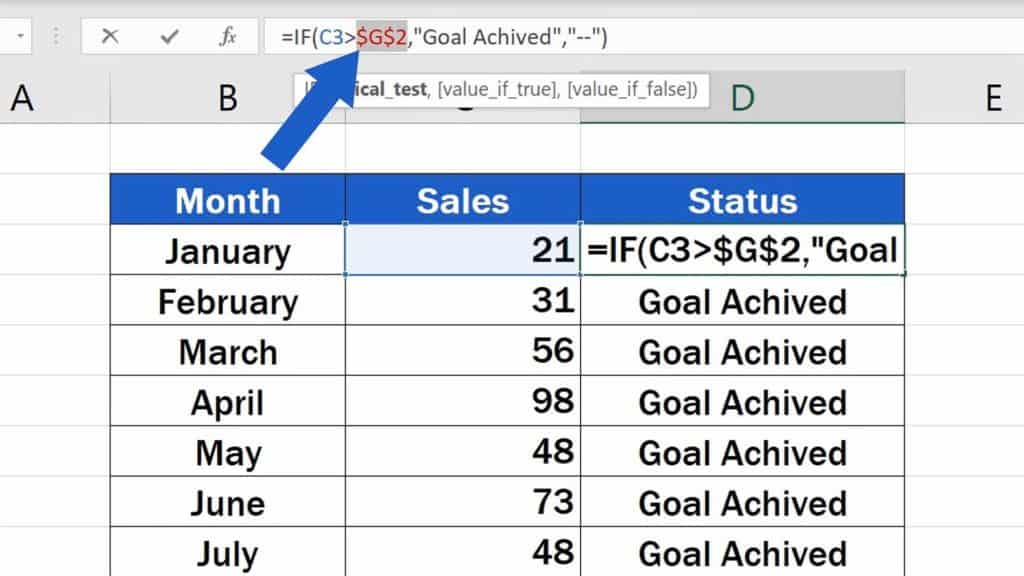Select the cell containing 98
The width and height of the screenshot is (1024, 576).
pyautogui.click(x=463, y=401)
